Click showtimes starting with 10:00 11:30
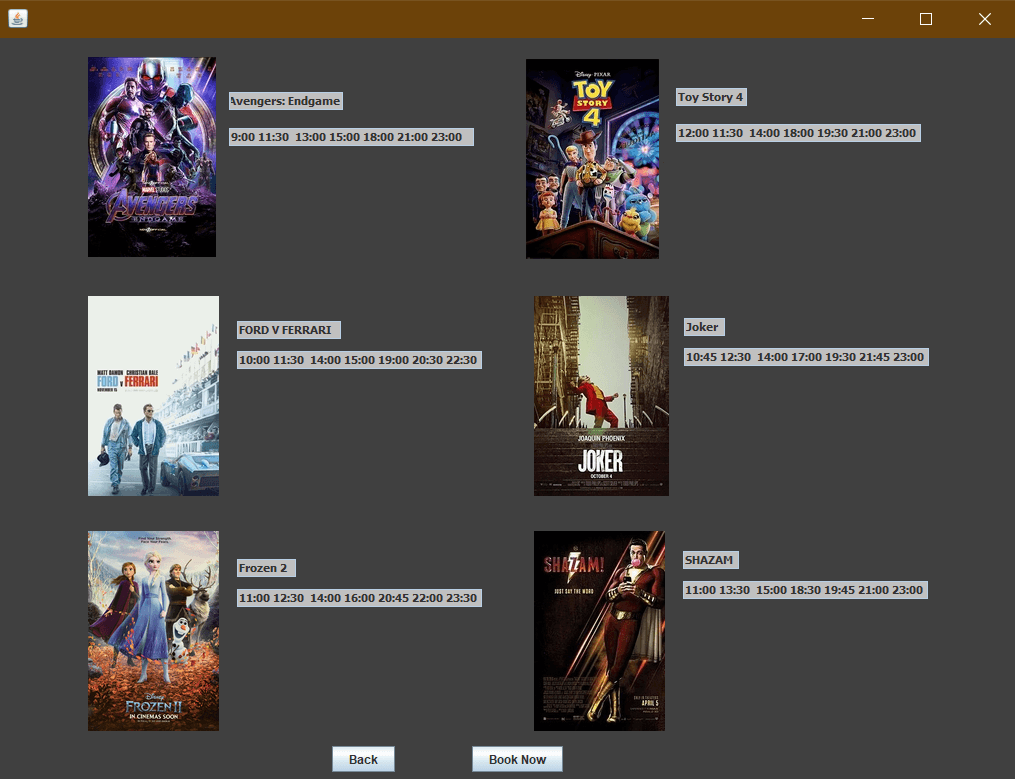The height and width of the screenshot is (779, 1015). 359,360
